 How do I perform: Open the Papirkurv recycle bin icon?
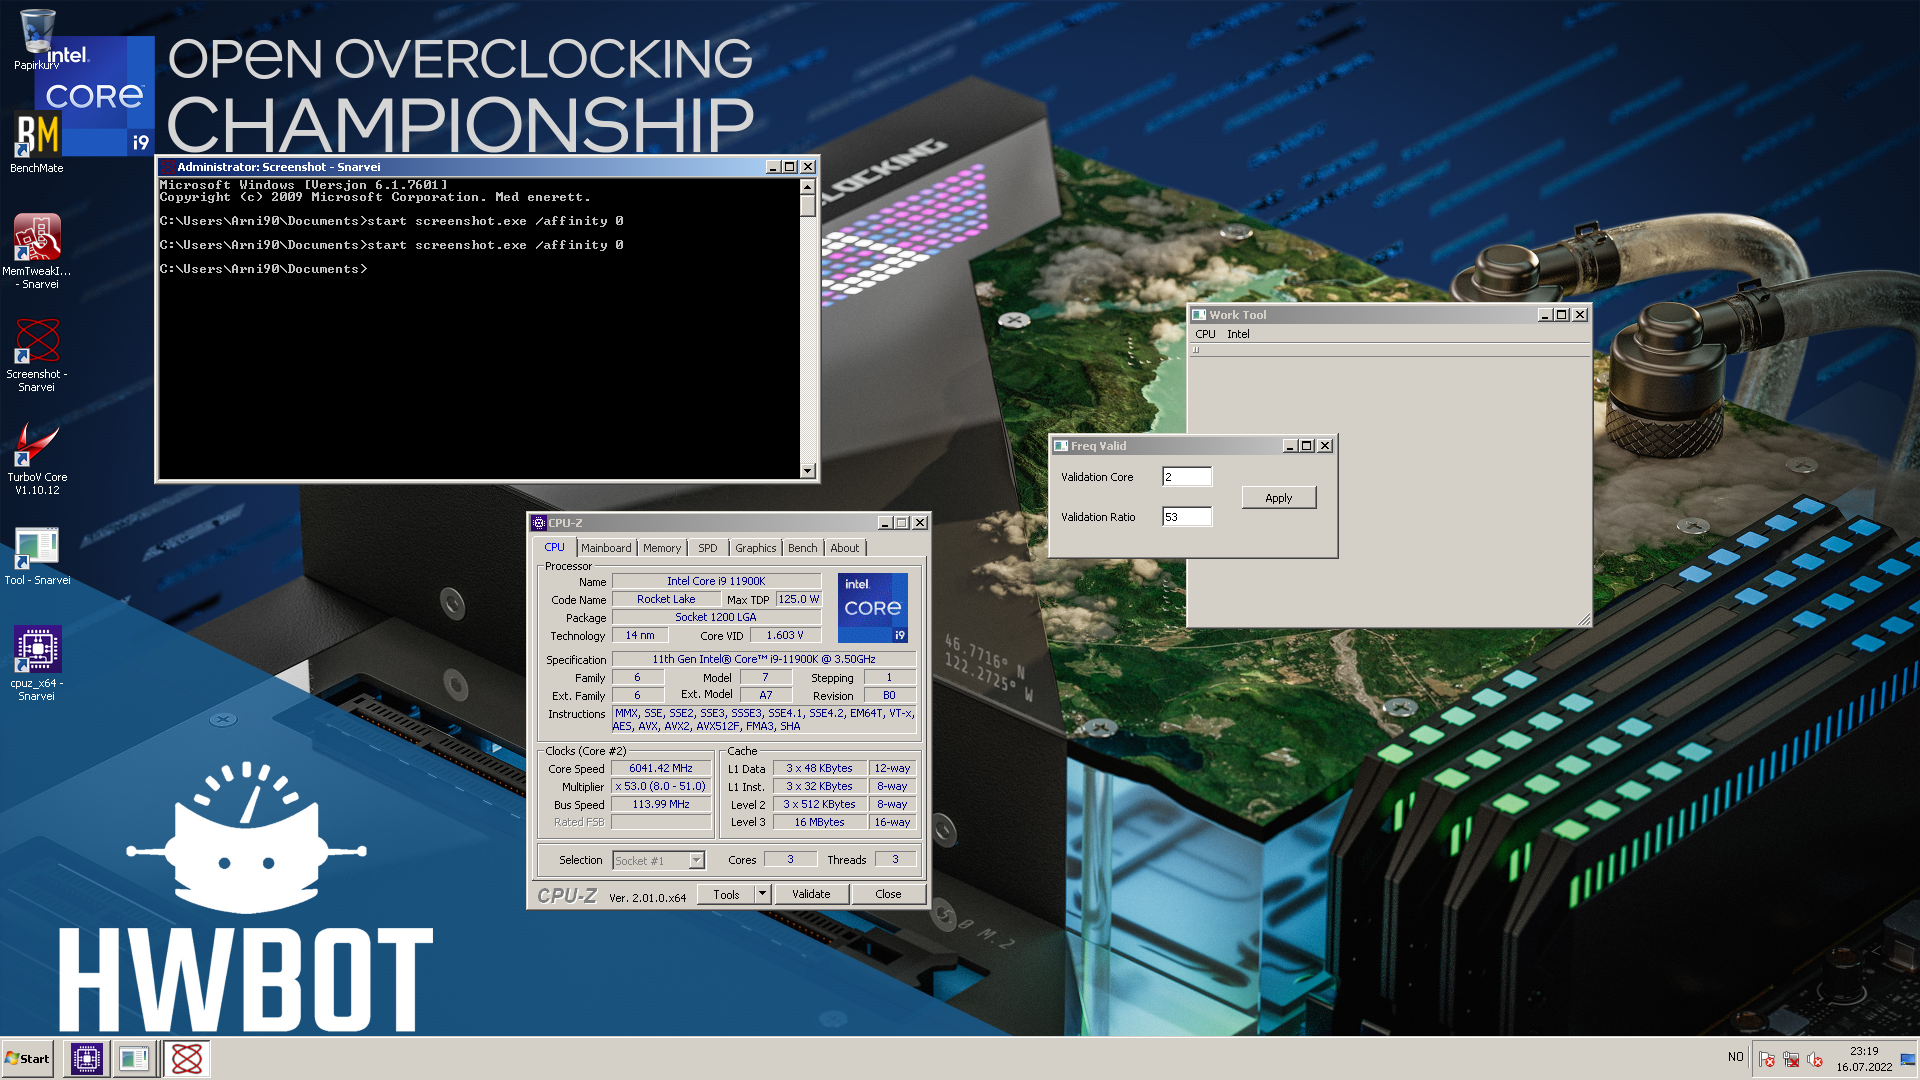pyautogui.click(x=37, y=40)
